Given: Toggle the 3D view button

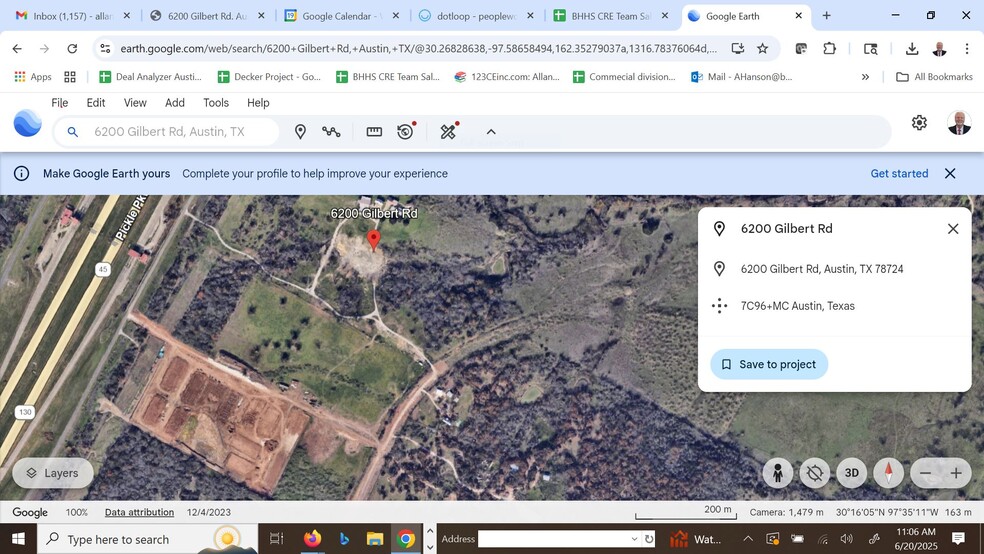Looking at the screenshot, I should [852, 473].
